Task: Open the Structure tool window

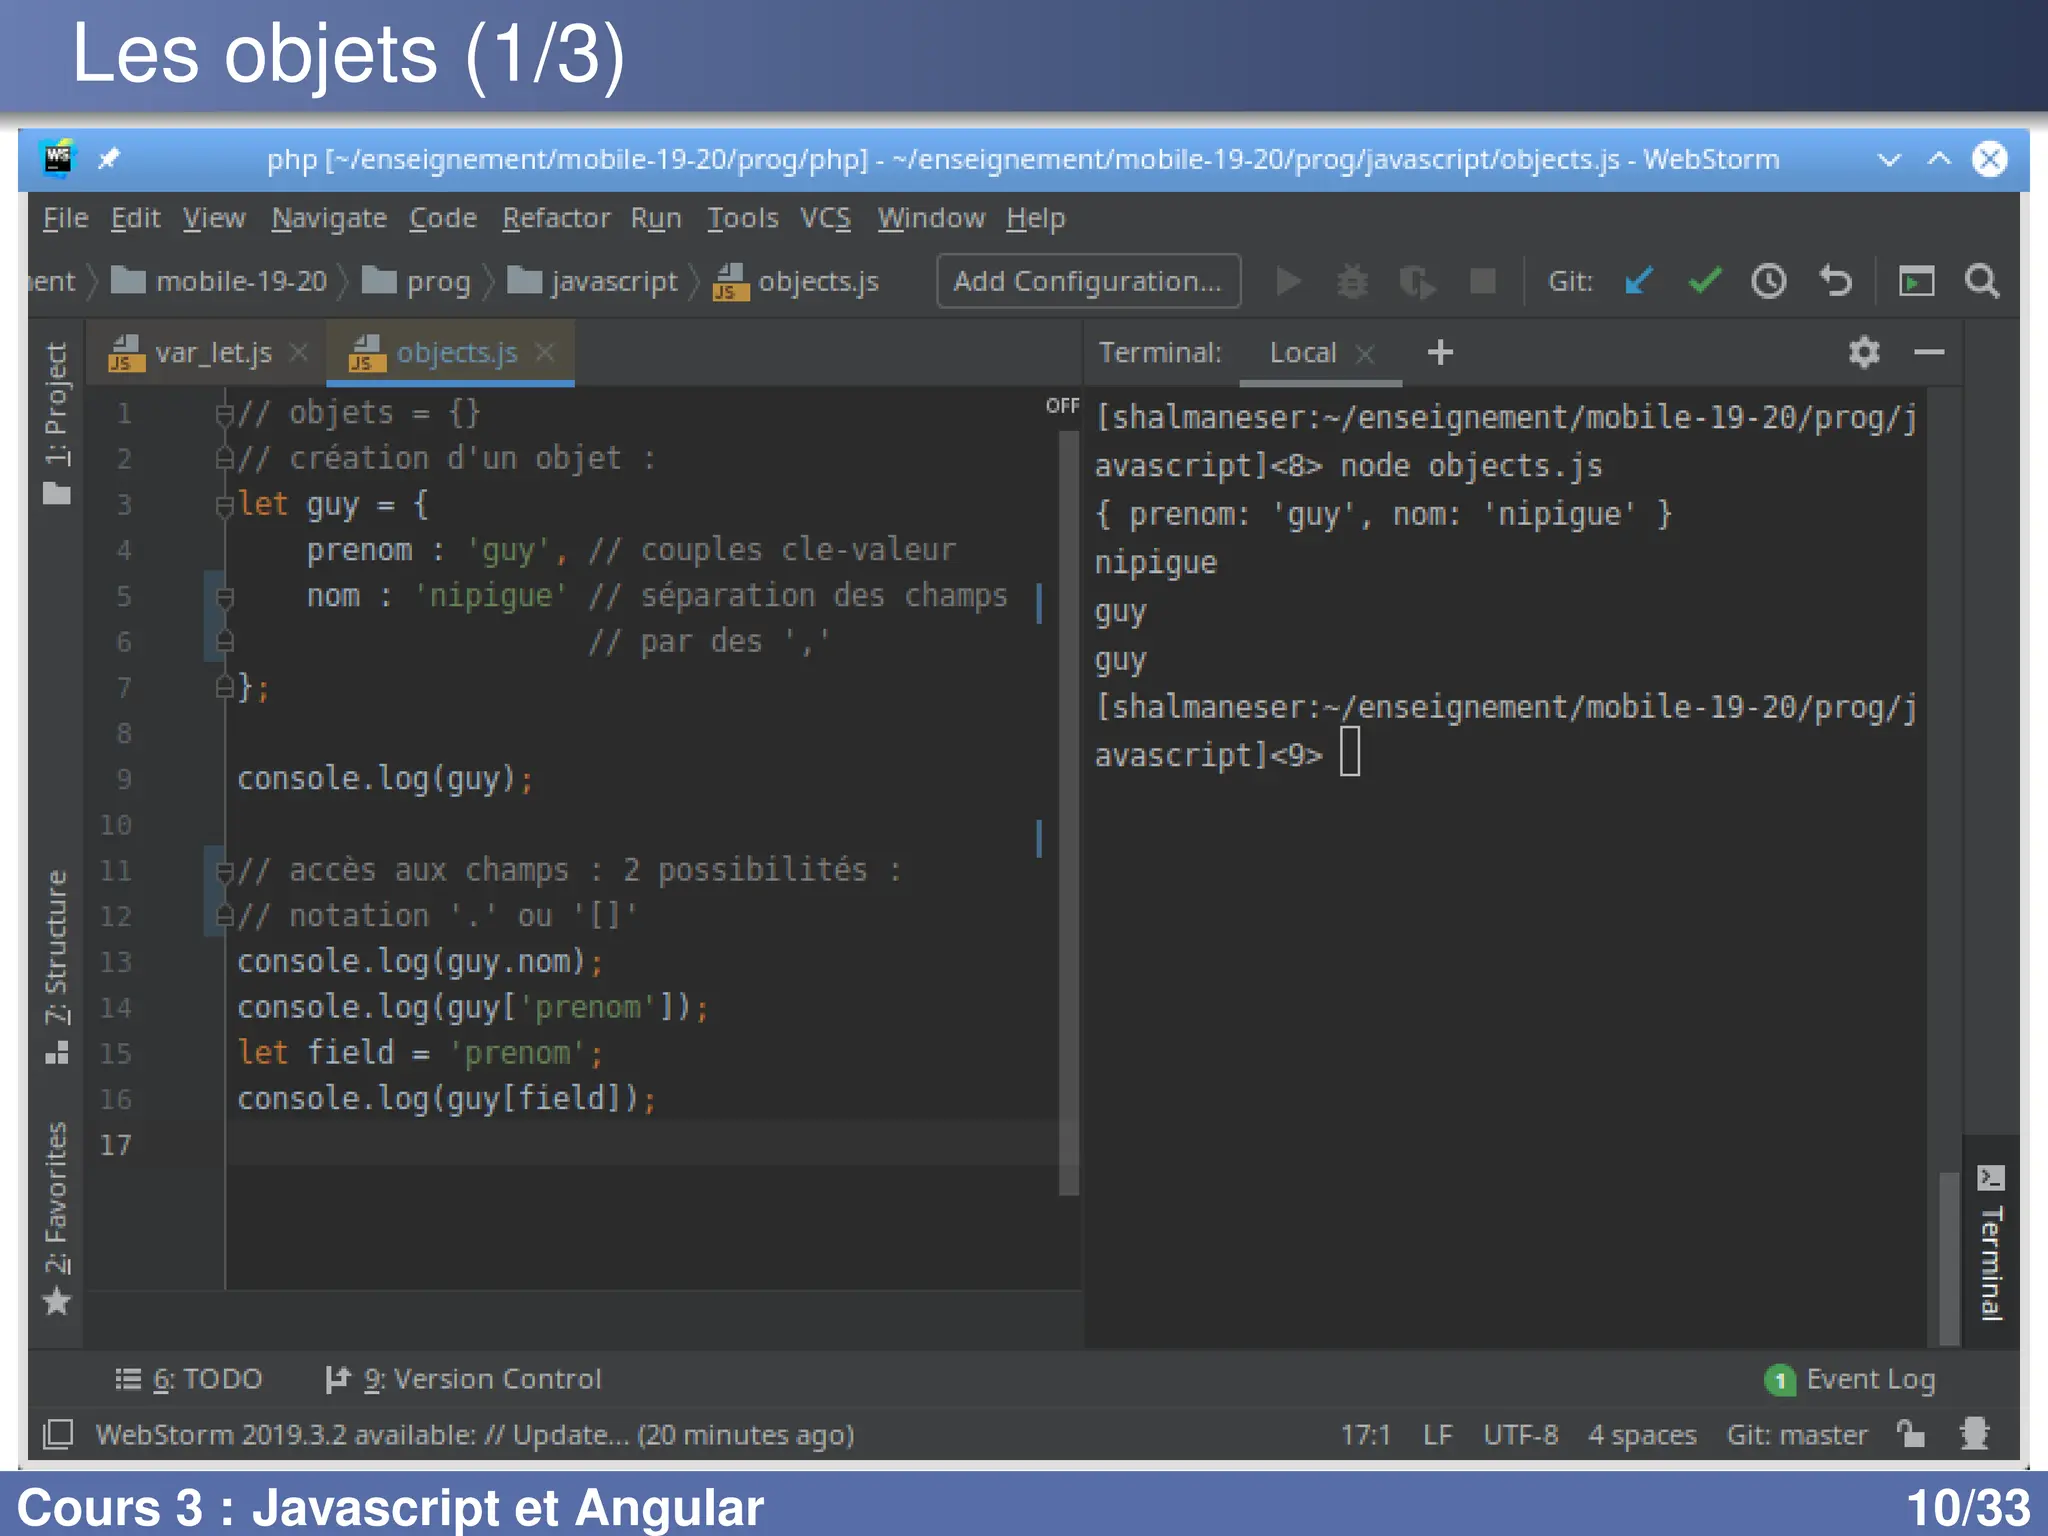Action: pyautogui.click(x=57, y=967)
